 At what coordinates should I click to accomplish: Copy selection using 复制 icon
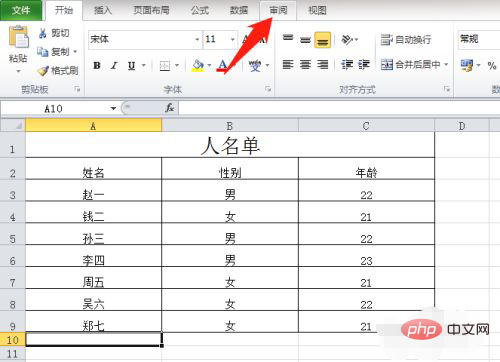[x=43, y=52]
